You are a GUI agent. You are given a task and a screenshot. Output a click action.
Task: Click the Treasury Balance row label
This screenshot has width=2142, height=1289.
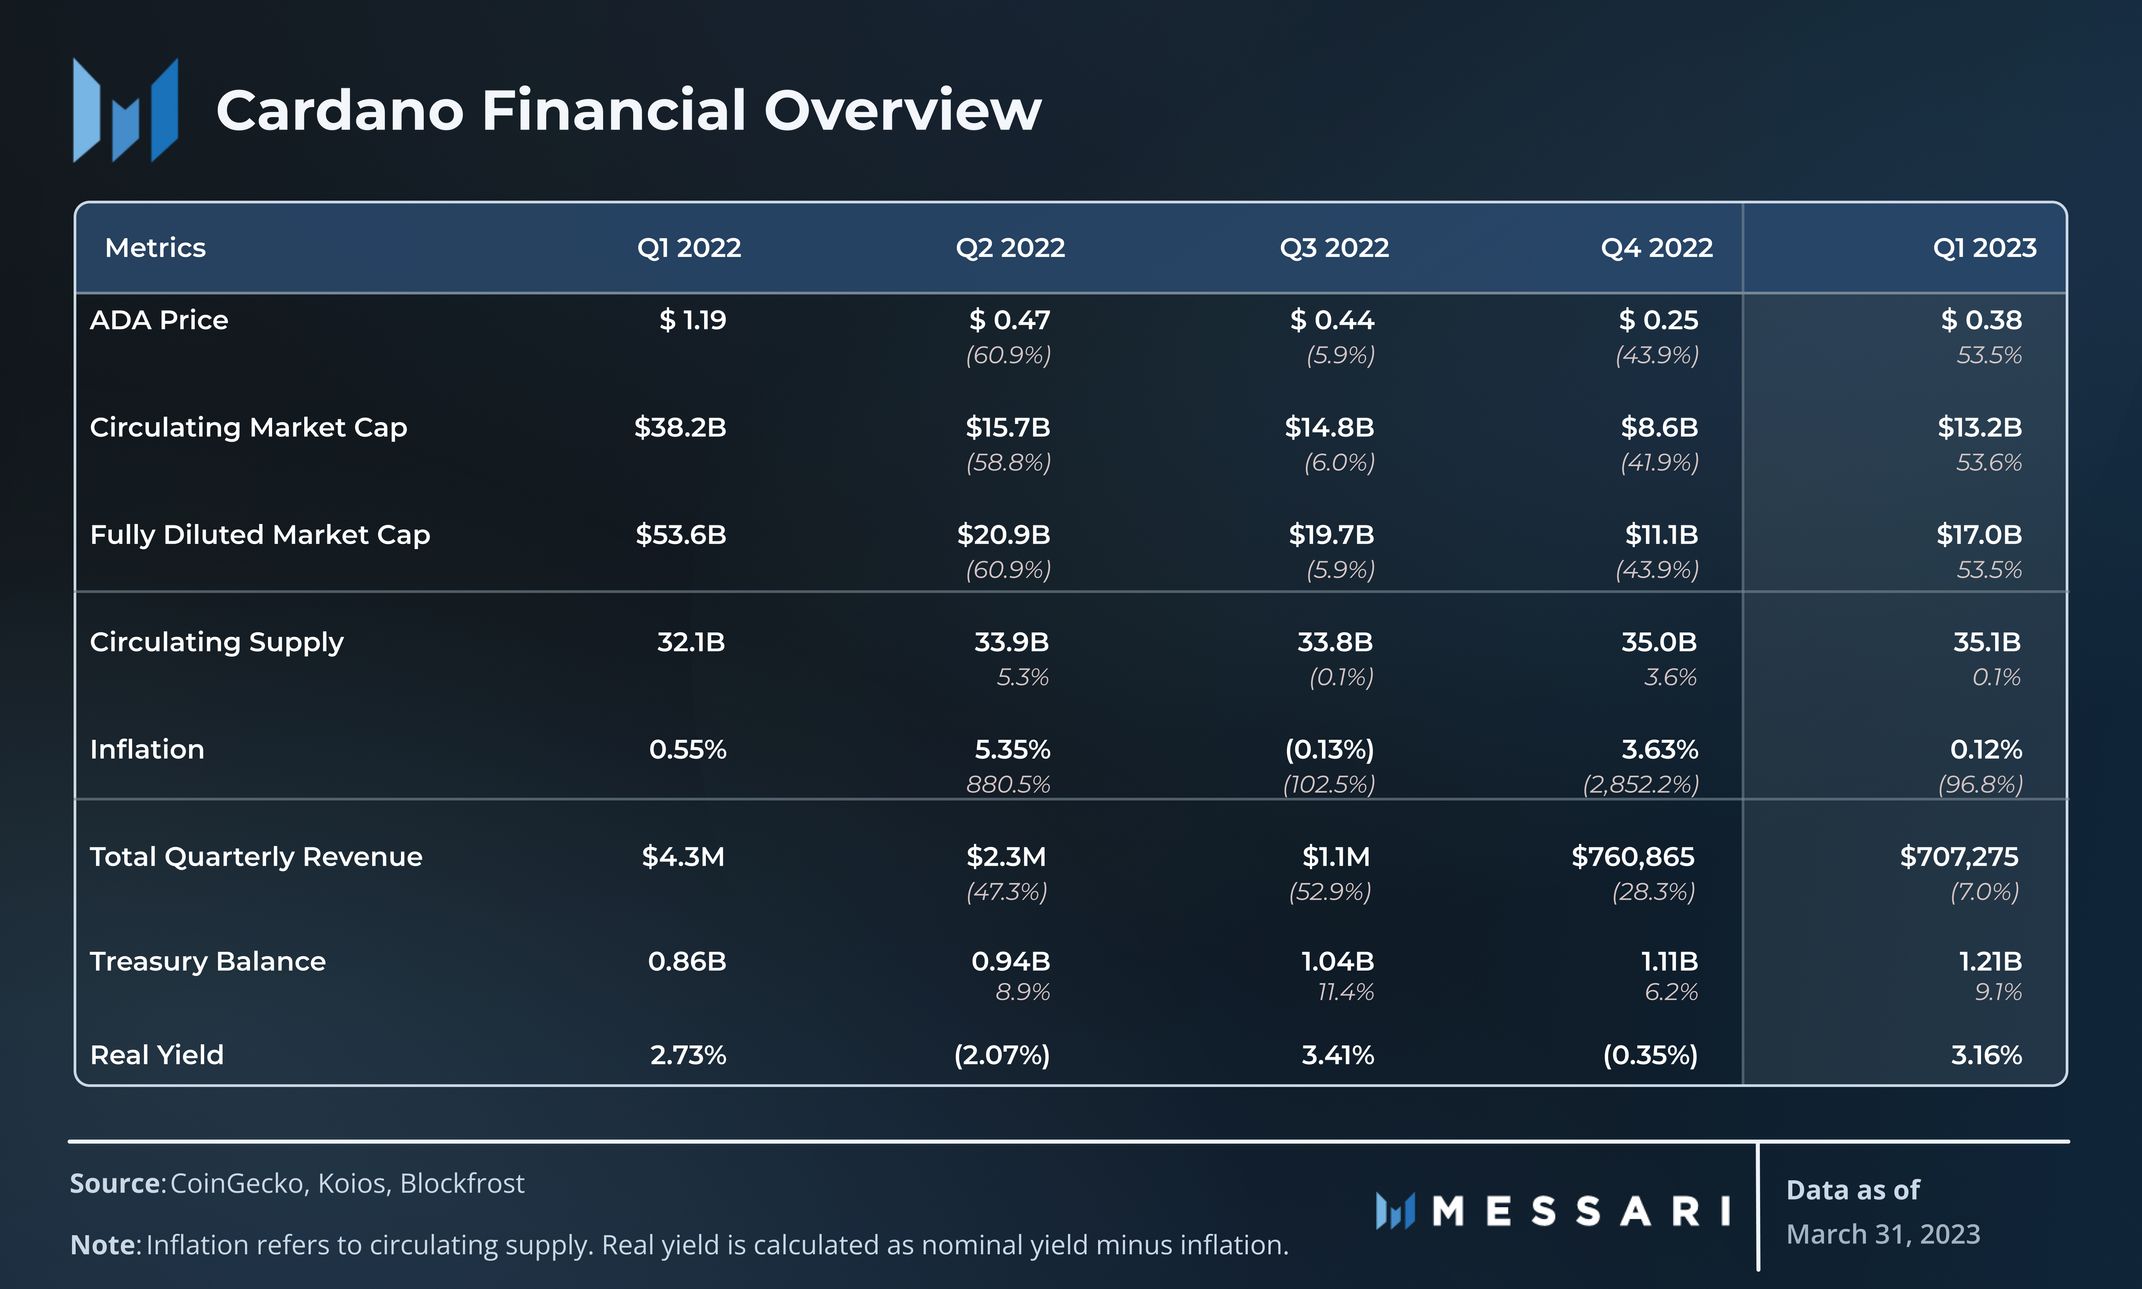207,961
